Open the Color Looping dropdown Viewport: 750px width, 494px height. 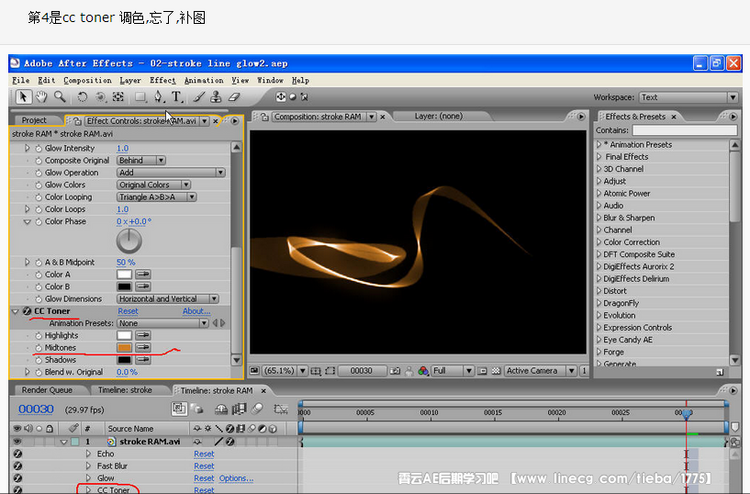156,197
